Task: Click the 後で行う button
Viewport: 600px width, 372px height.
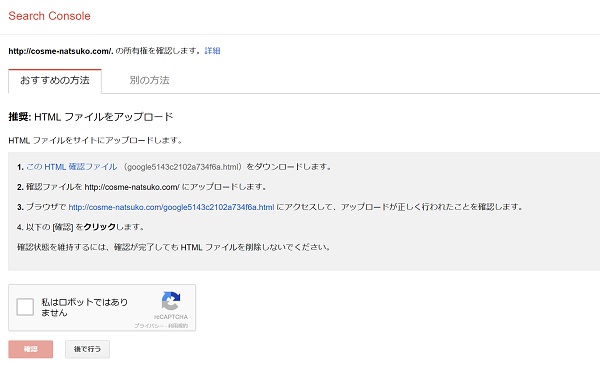Action: pos(87,349)
